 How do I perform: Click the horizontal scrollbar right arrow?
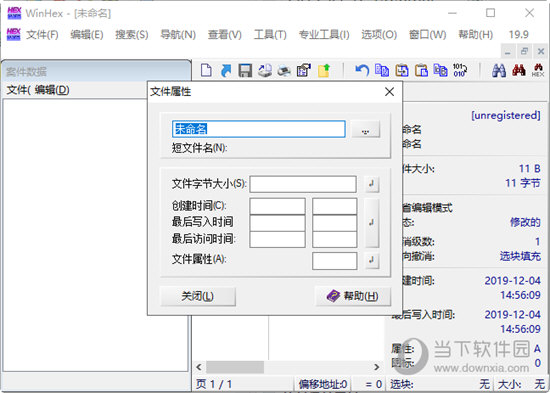click(377, 367)
